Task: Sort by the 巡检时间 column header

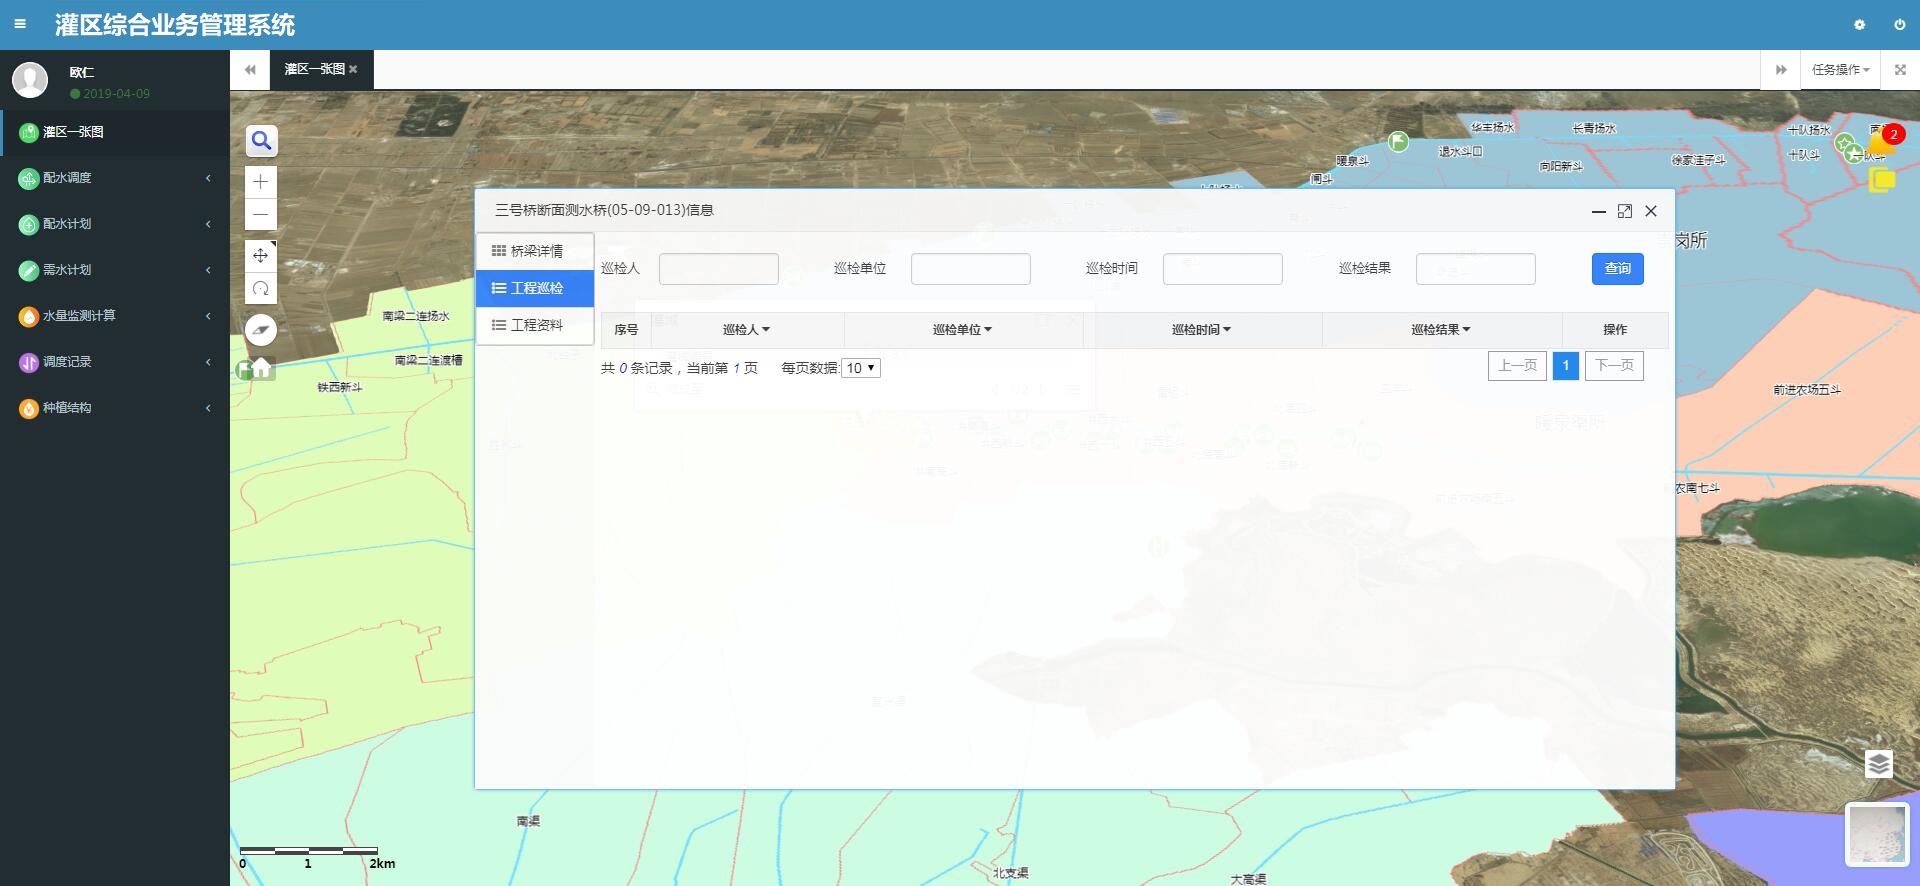Action: (x=1201, y=329)
